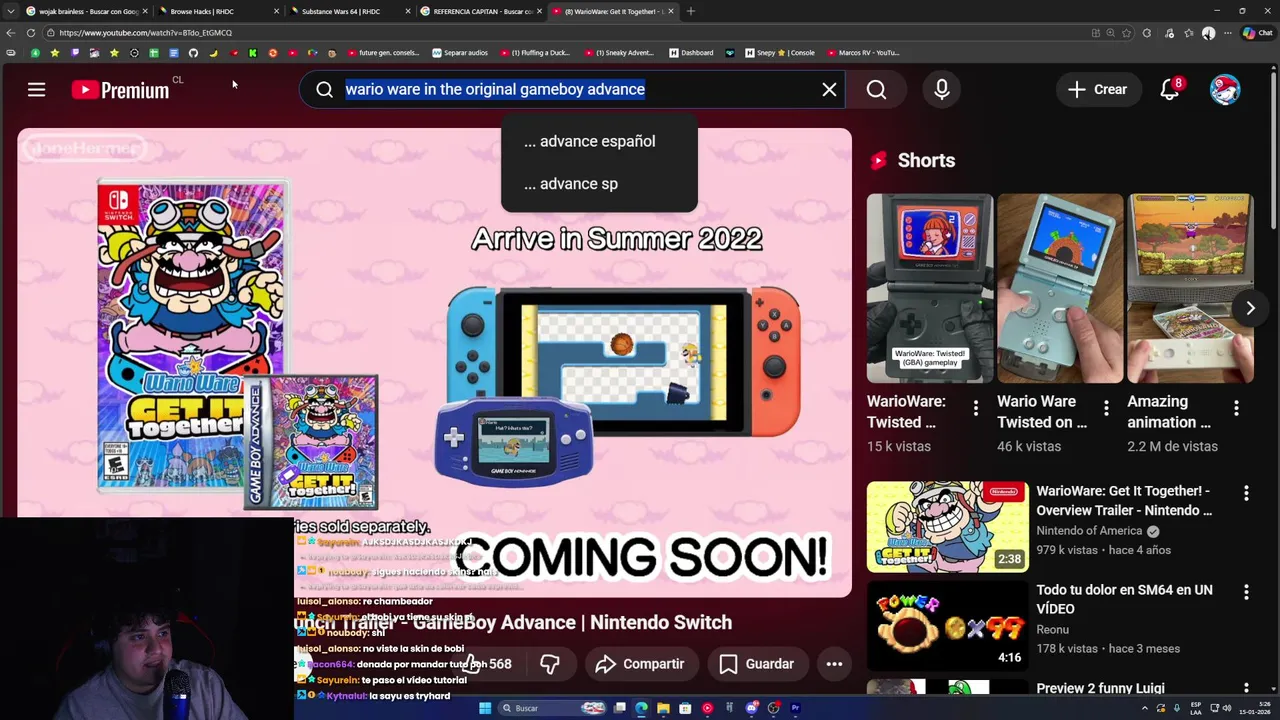Open the 'Get It Together! Overview Trailer' video title
The image size is (1280, 720).
1124,501
